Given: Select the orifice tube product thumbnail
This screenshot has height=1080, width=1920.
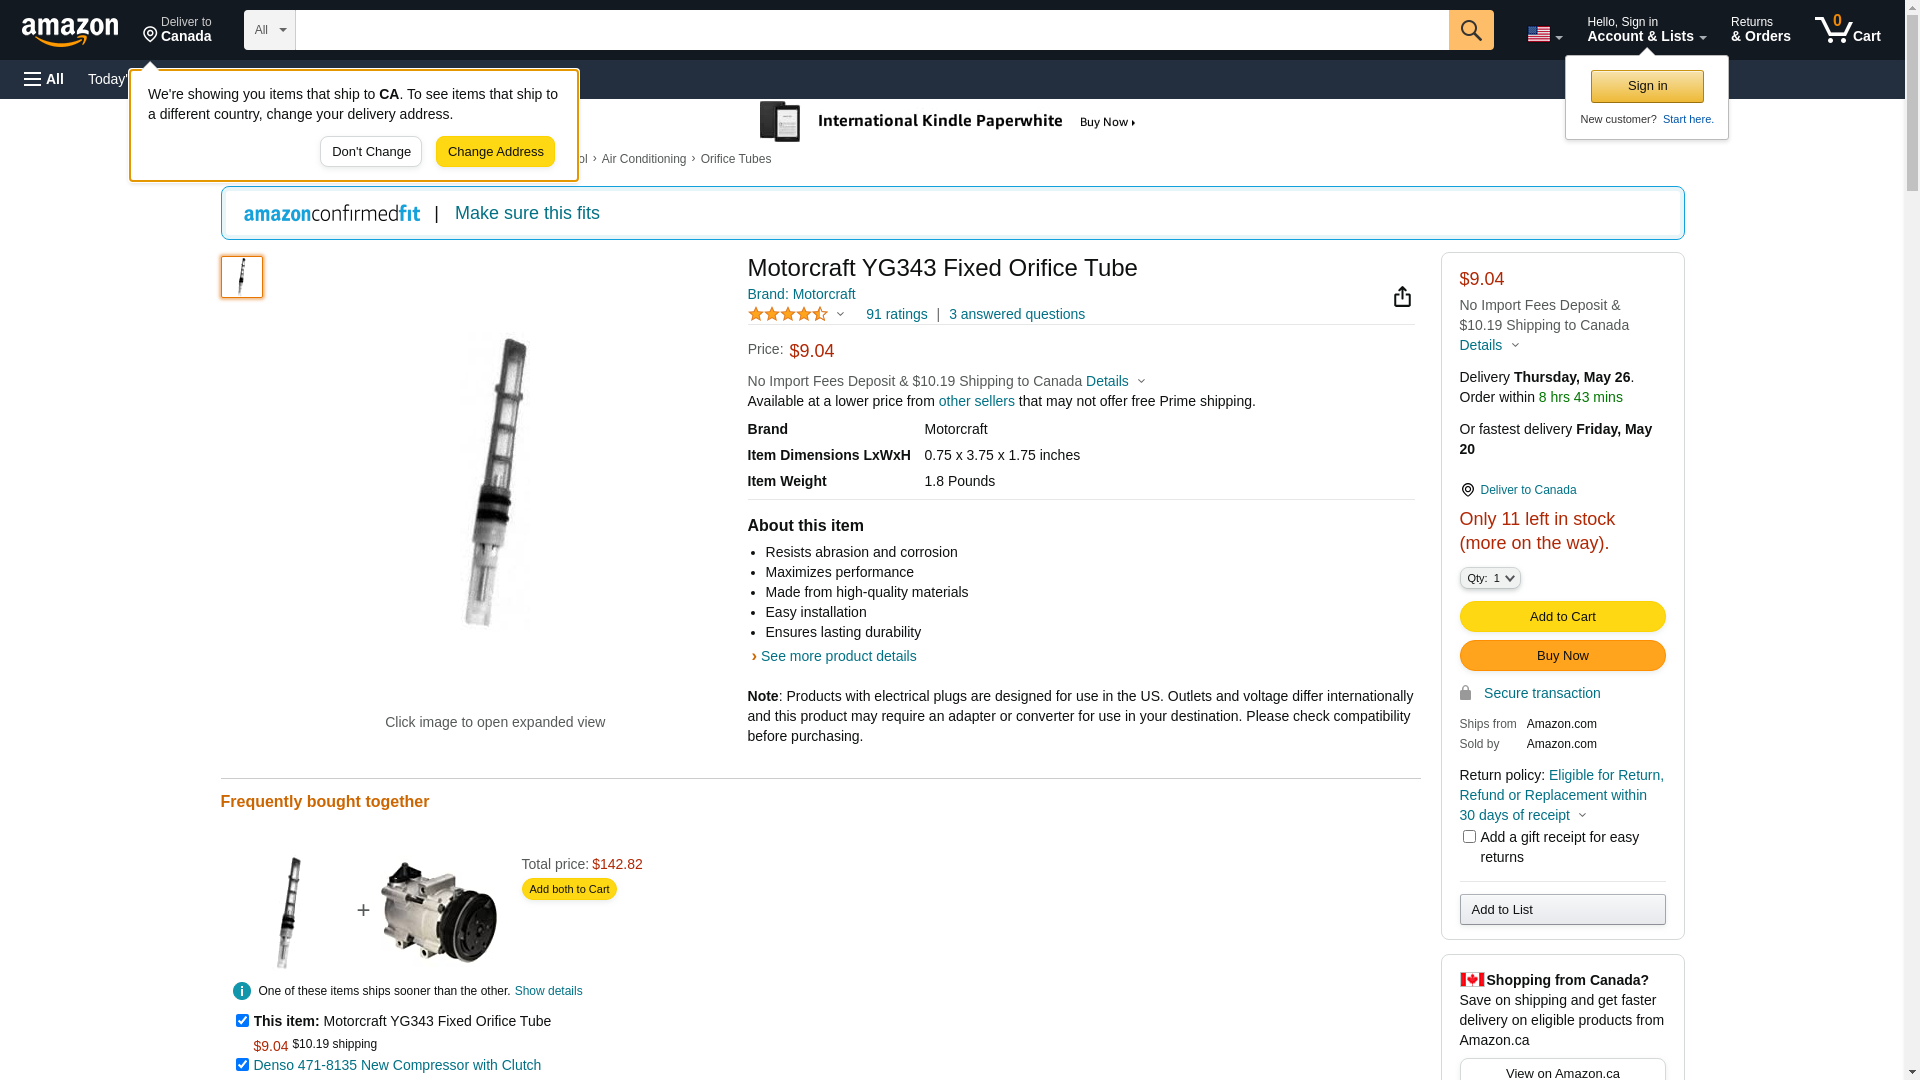Looking at the screenshot, I should pos(242,277).
